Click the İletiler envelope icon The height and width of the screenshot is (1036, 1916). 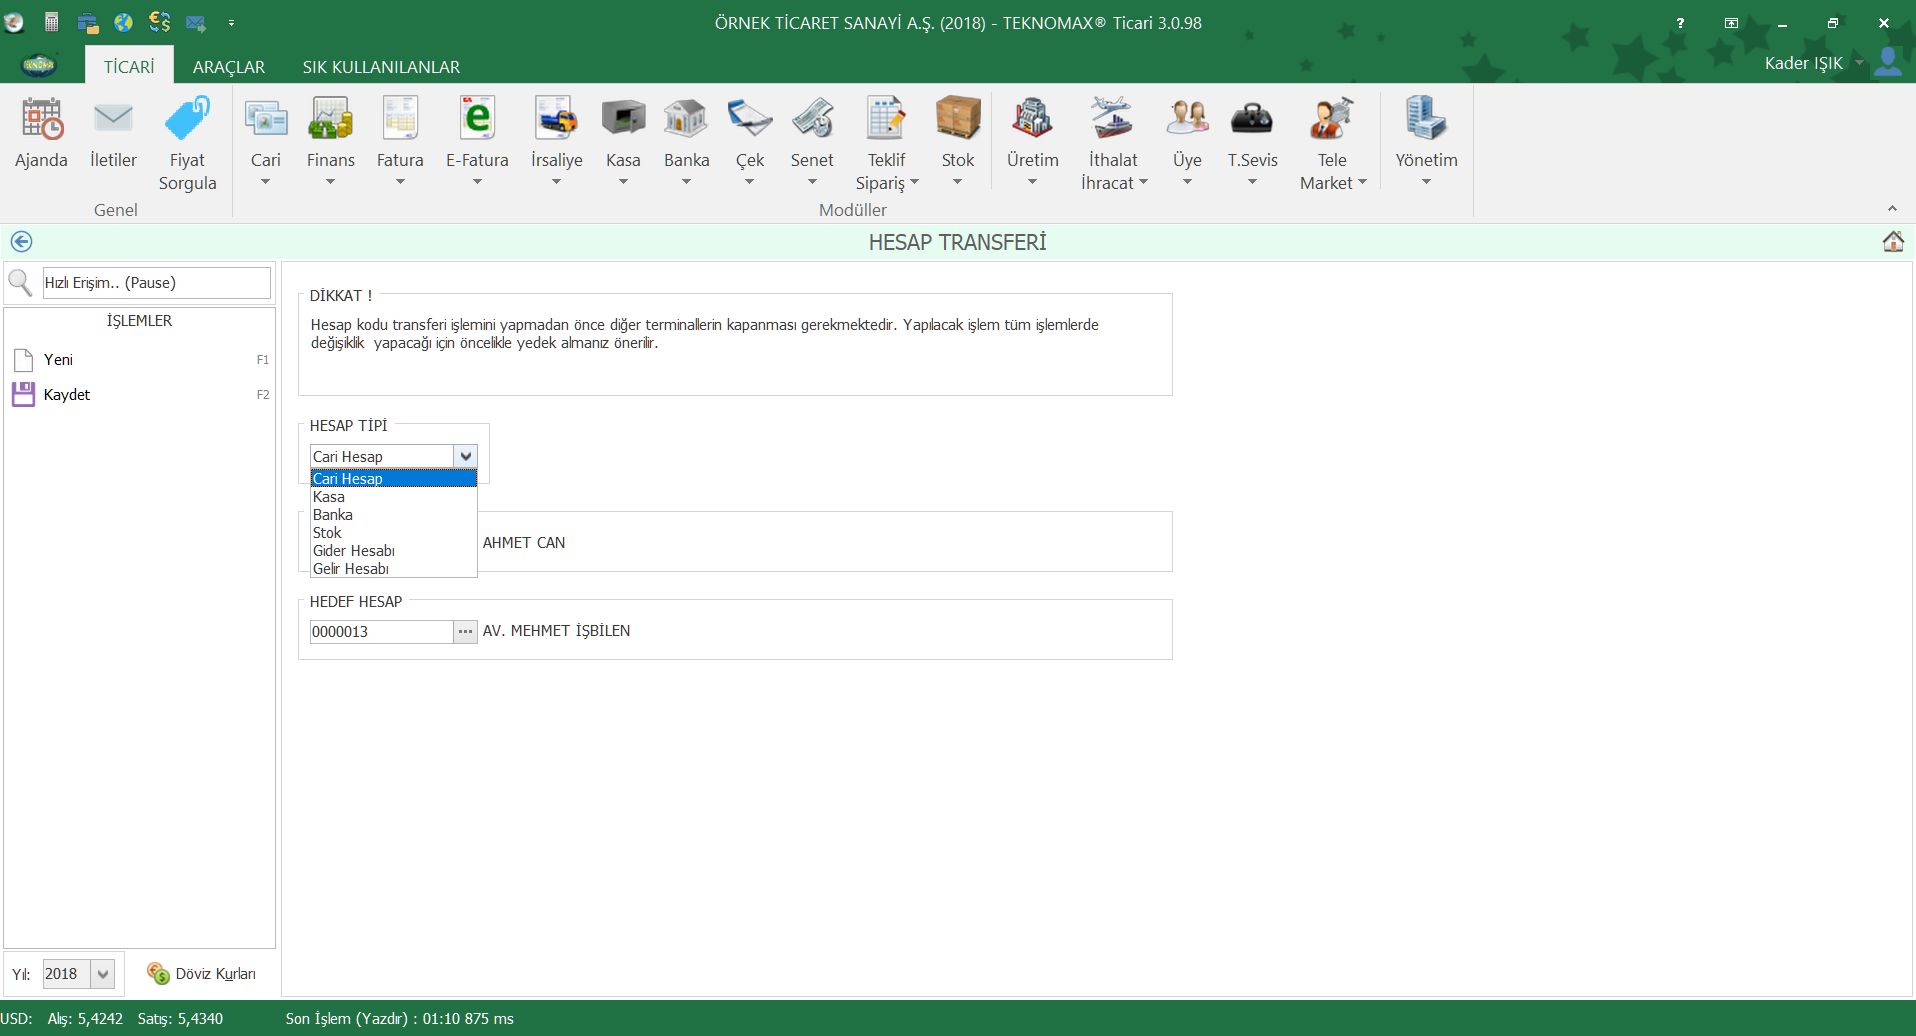pyautogui.click(x=113, y=120)
